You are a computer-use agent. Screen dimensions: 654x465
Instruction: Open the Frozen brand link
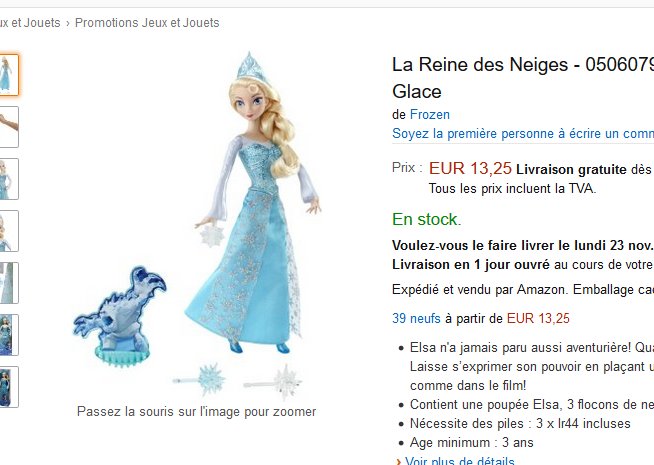[430, 115]
